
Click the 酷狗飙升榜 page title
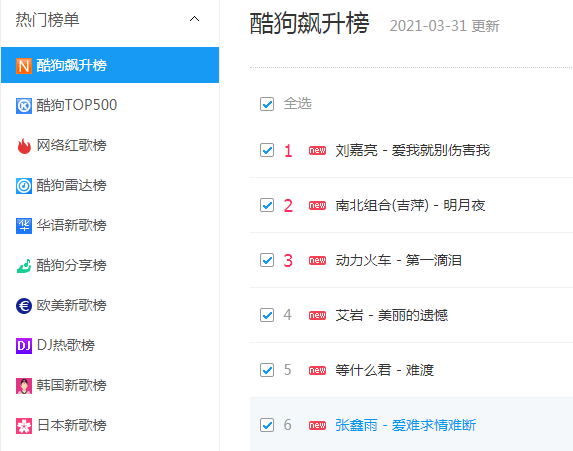pyautogui.click(x=309, y=24)
